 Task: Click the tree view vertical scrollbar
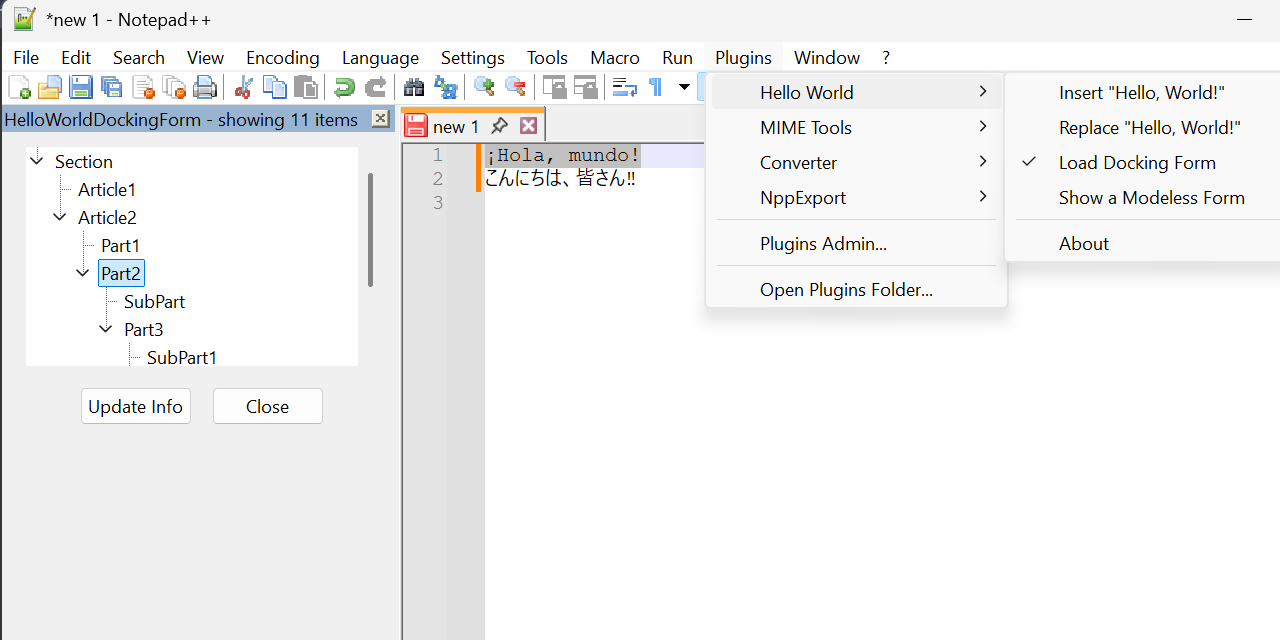click(370, 230)
